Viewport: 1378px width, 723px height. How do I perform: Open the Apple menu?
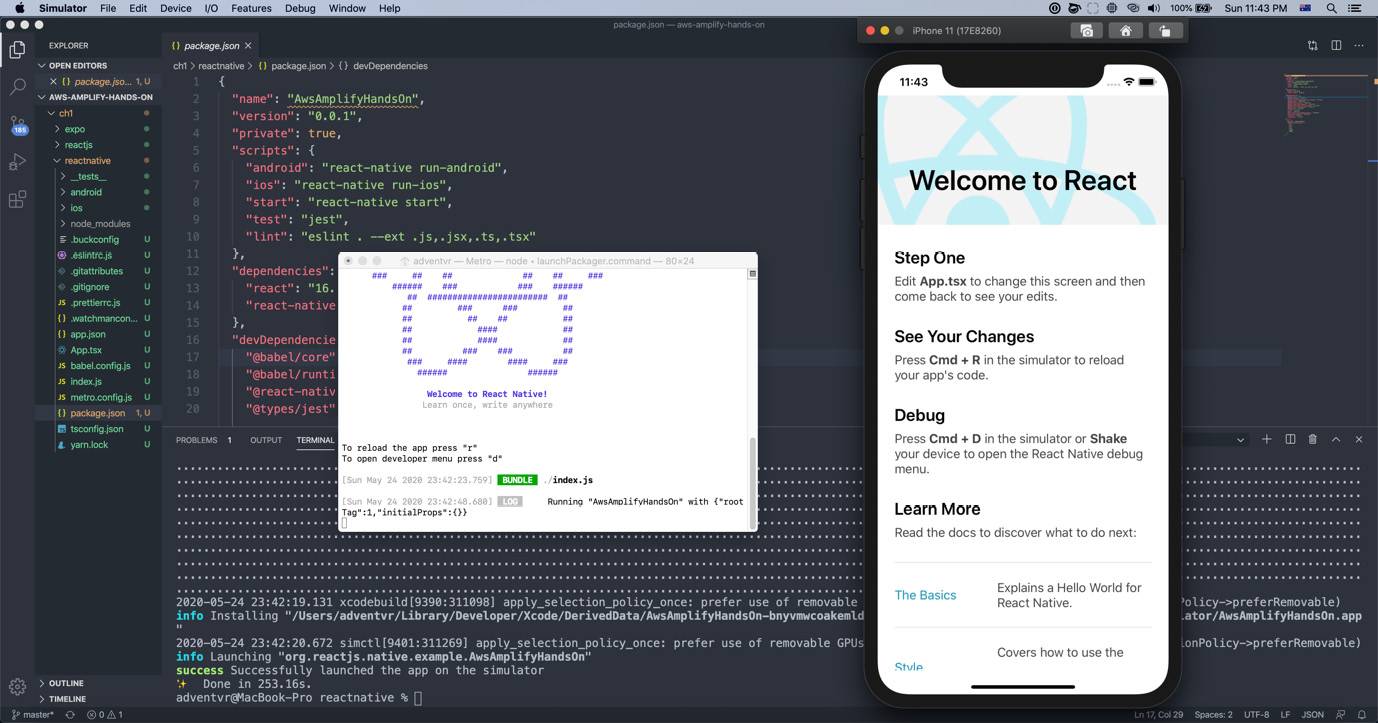[19, 8]
